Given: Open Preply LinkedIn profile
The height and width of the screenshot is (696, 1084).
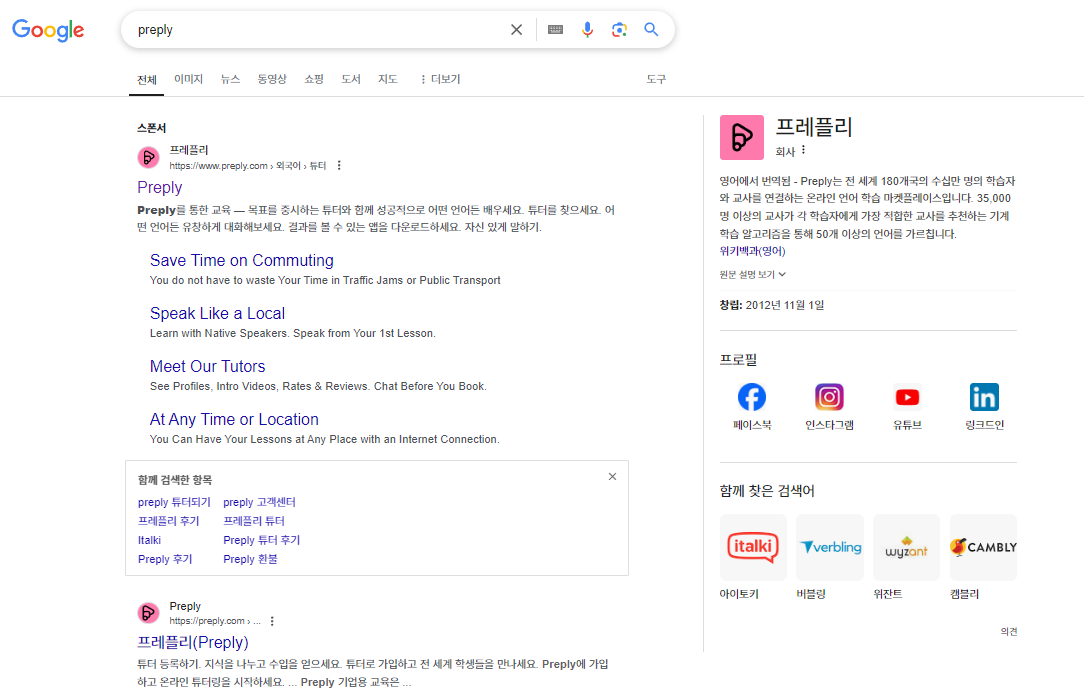Looking at the screenshot, I should pos(984,407).
